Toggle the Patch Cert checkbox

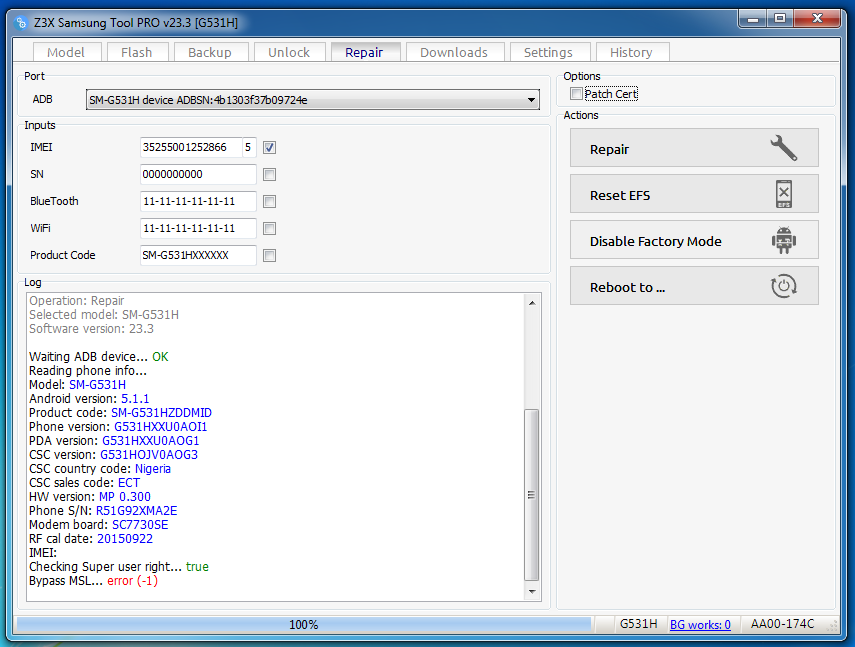576,94
